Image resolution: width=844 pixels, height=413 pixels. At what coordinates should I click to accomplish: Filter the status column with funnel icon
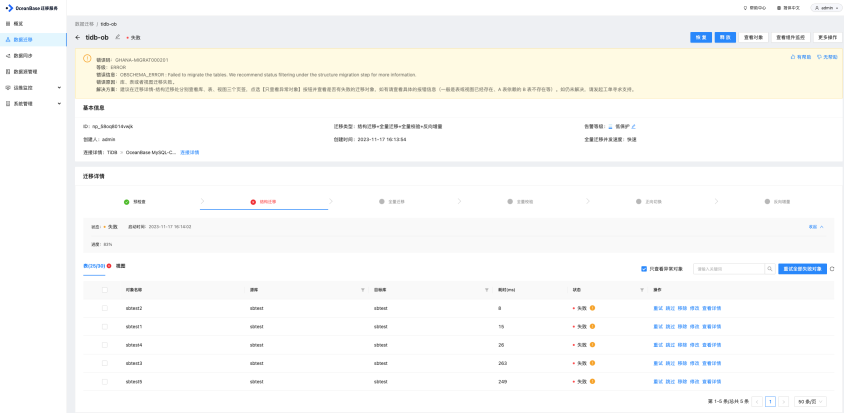[x=642, y=290]
